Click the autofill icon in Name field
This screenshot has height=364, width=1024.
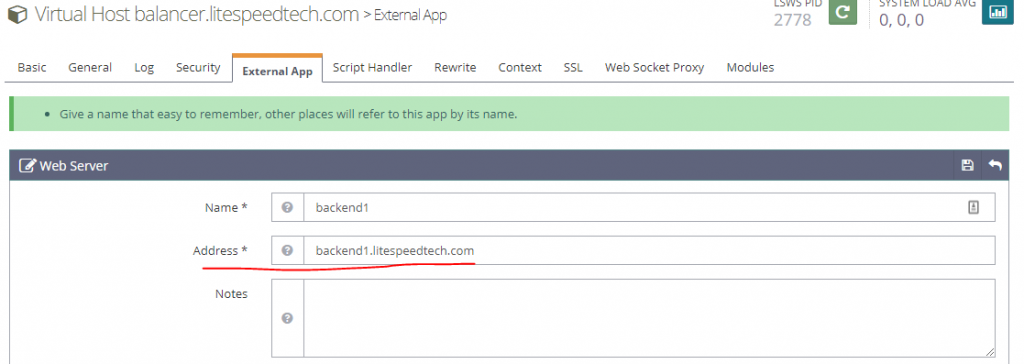pyautogui.click(x=973, y=207)
